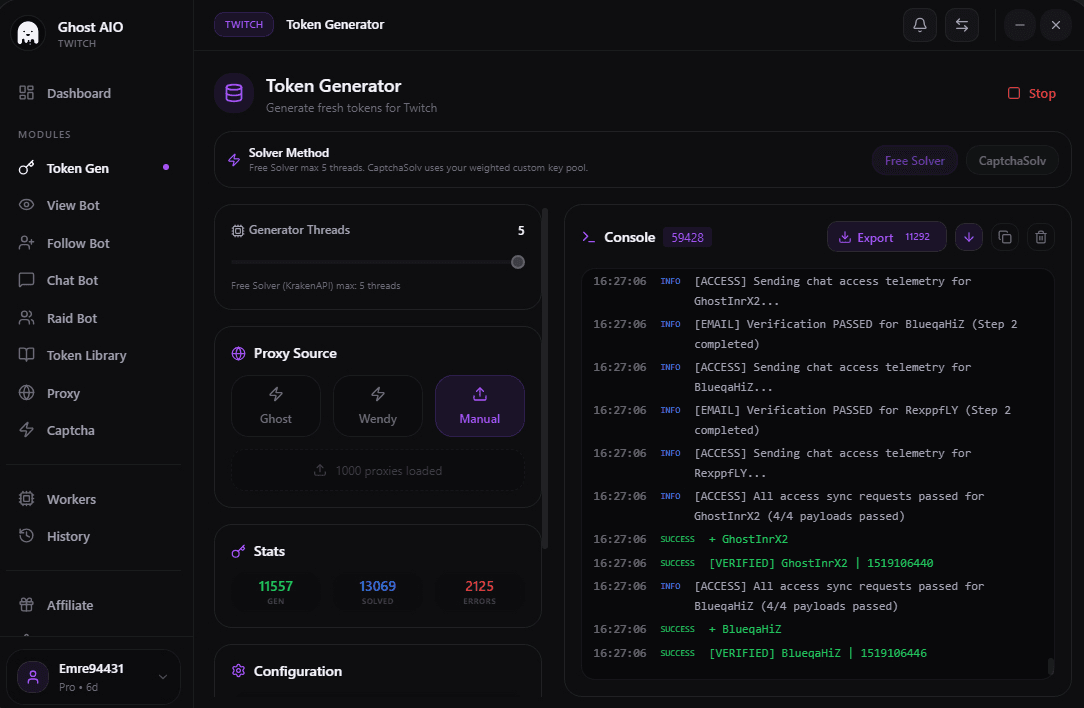
Task: Open the Token Gen module
Action: coord(93,168)
